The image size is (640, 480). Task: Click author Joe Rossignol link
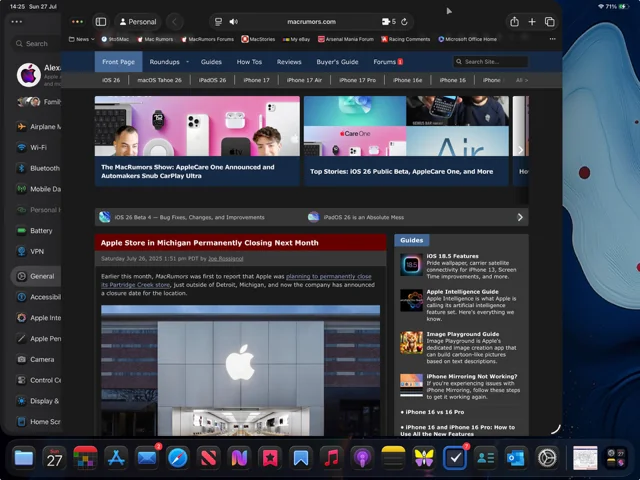click(x=226, y=258)
